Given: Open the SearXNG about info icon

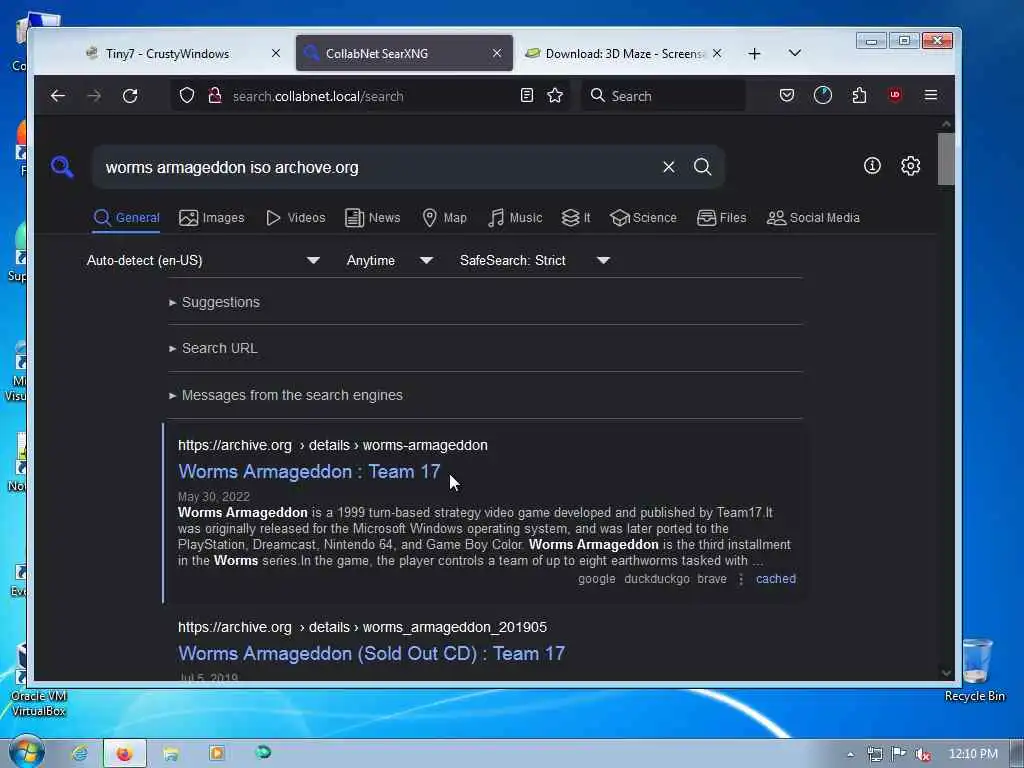Looking at the screenshot, I should click(872, 166).
